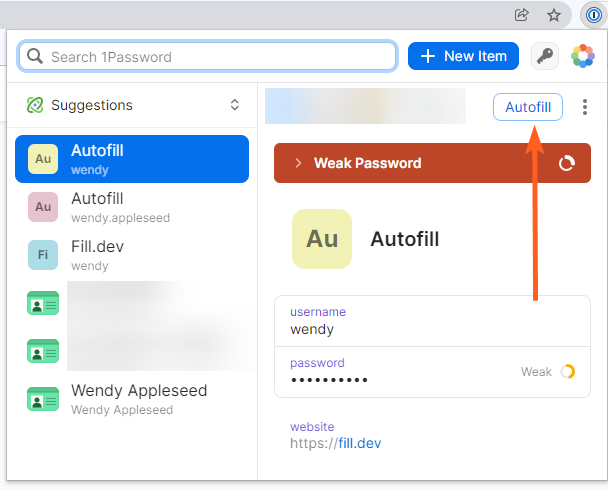Click the Weak password strength indicator
608x491 pixels.
547,372
